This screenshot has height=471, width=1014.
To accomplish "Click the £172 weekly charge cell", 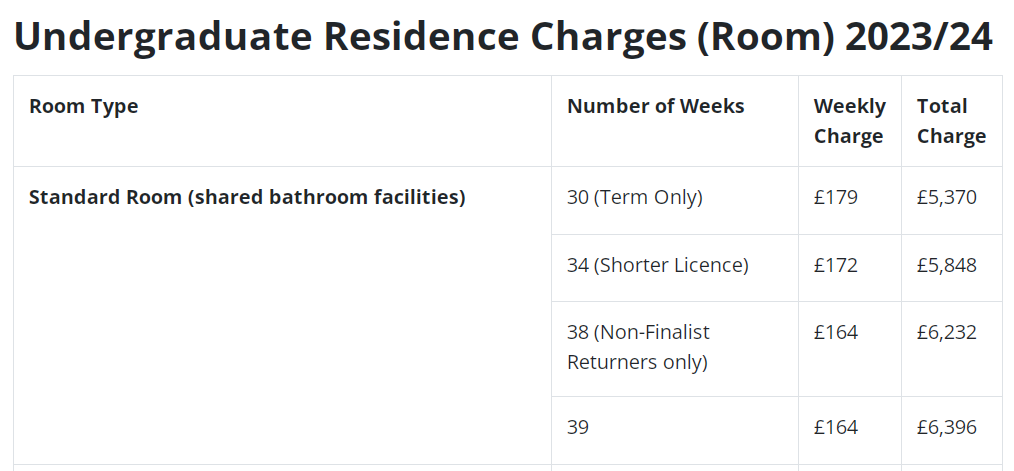I will 836,265.
